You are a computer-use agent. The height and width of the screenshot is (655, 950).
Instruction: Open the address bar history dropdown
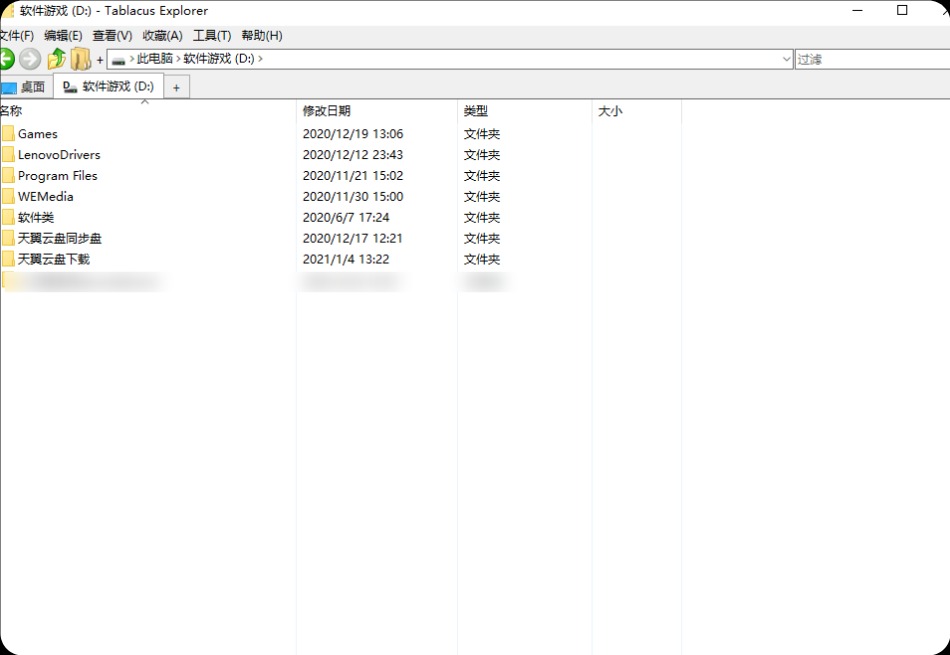point(787,58)
